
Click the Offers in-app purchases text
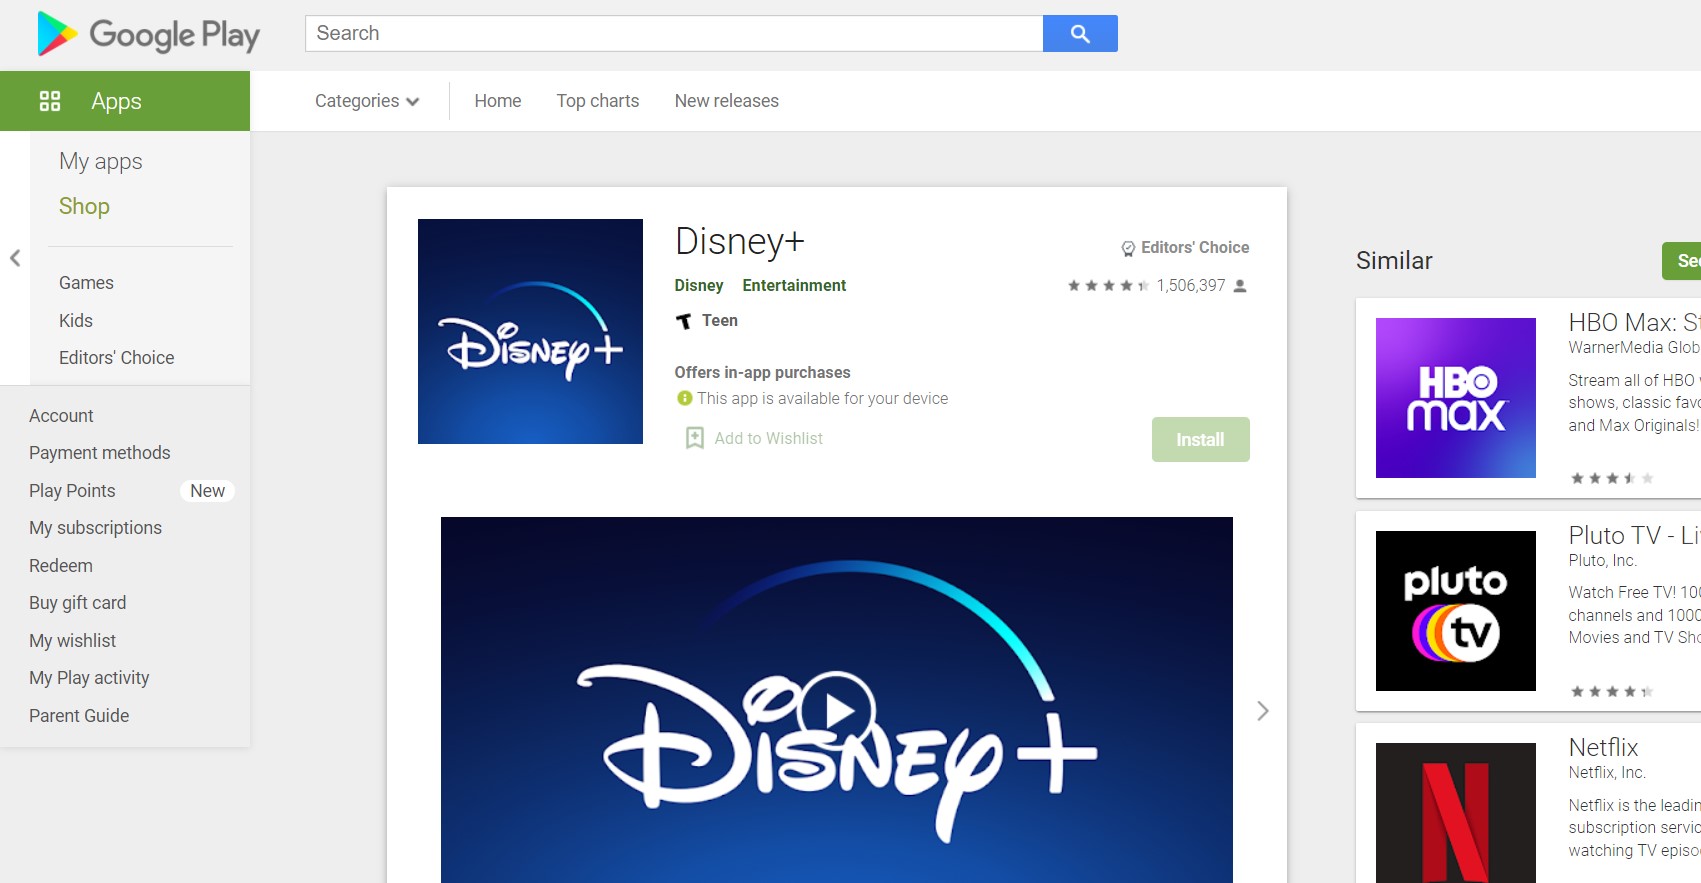coord(762,373)
